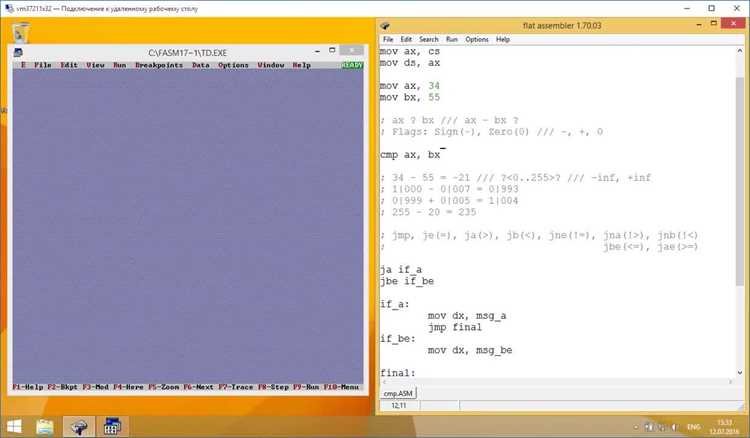Viewport: 750px width, 438px height.
Task: Open the Edit menu in flat assembler
Action: 406,39
